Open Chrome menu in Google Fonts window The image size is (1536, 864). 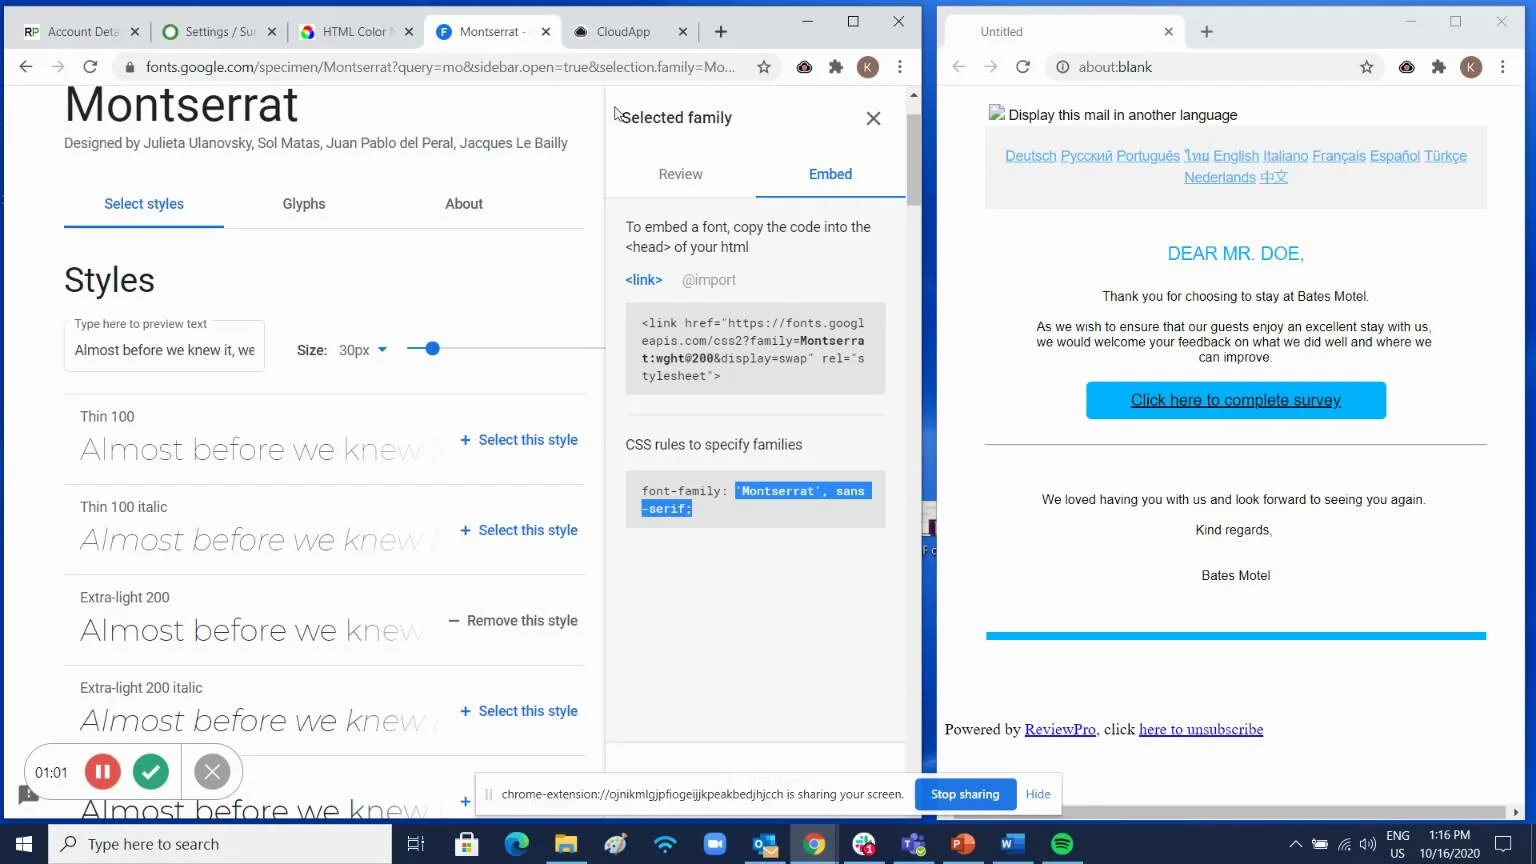coord(900,67)
